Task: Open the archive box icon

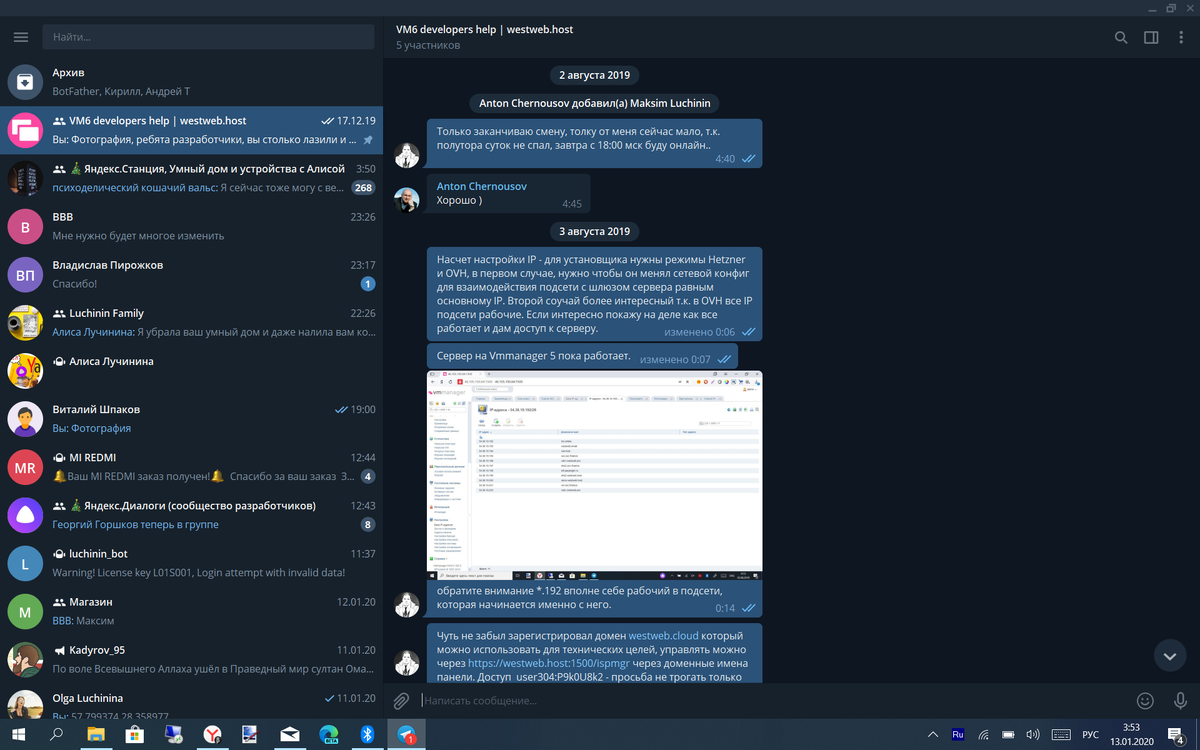Action: [24, 82]
